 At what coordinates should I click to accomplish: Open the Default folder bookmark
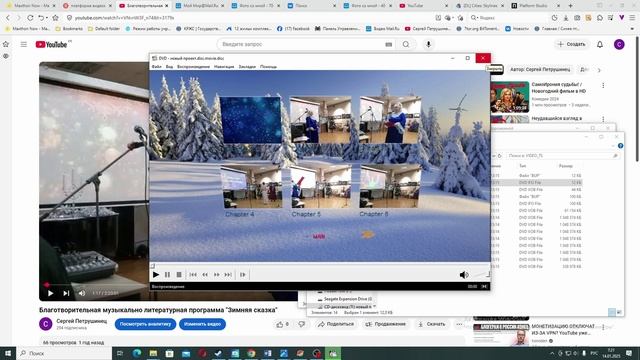click(104, 29)
